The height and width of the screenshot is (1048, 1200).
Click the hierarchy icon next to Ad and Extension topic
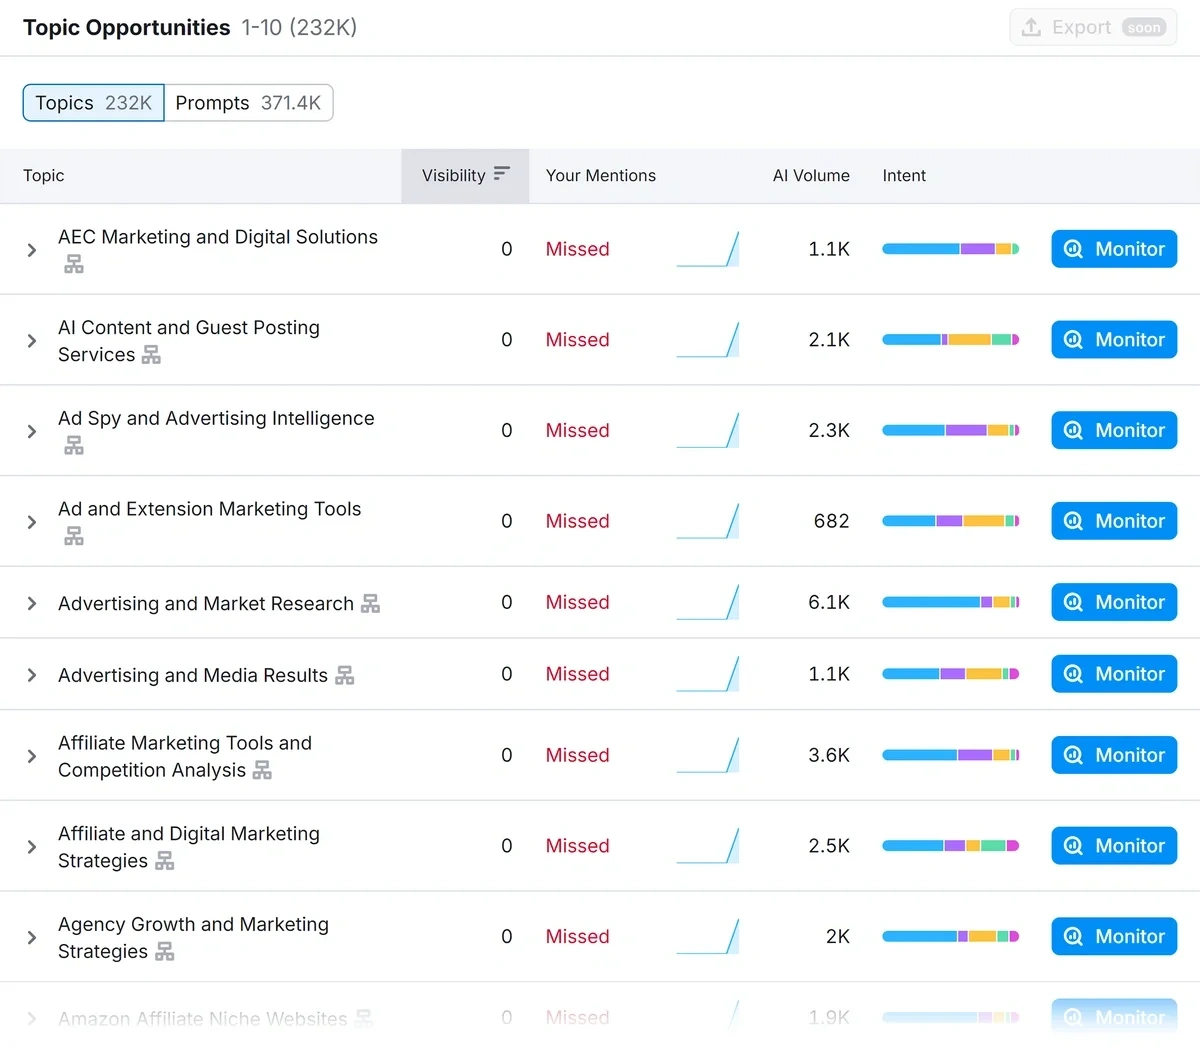pos(73,535)
